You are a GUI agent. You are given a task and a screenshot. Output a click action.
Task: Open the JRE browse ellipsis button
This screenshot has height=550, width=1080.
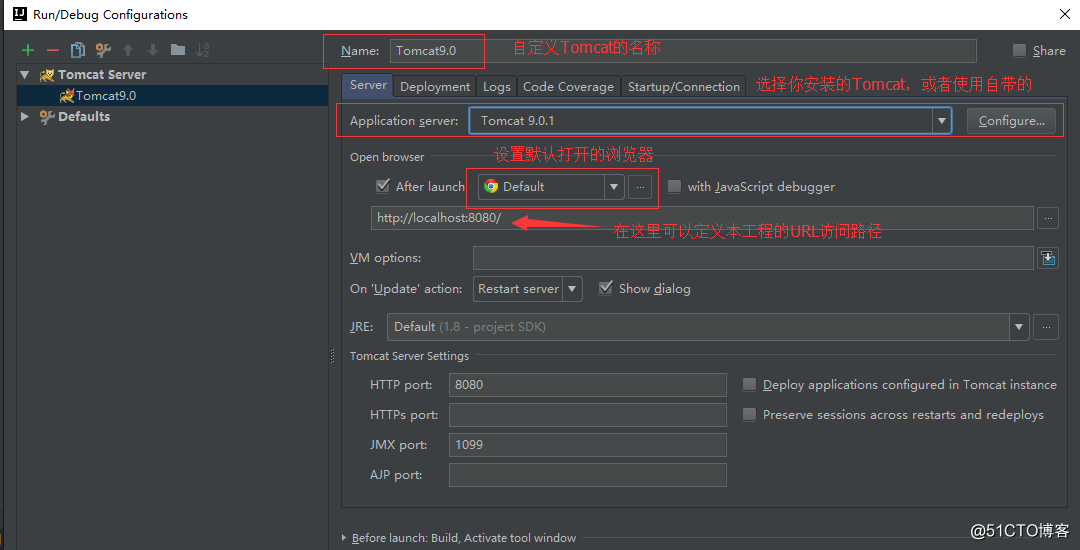click(x=1047, y=327)
